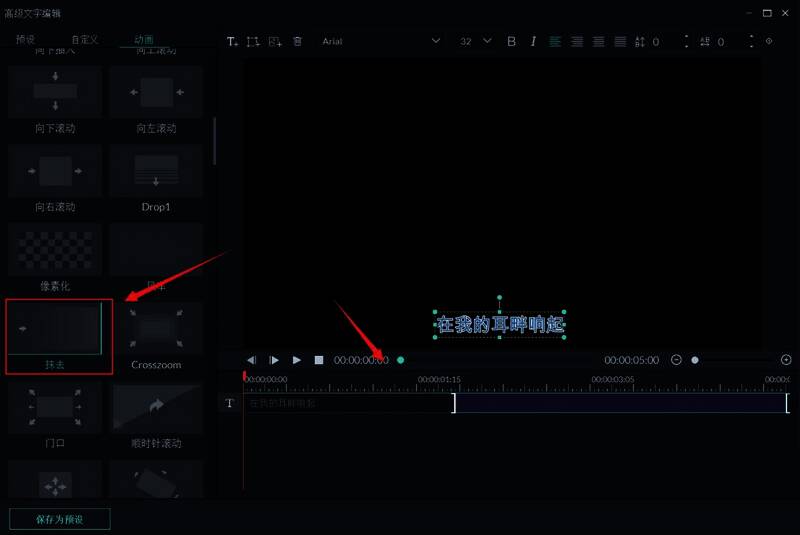Screen dimensions: 800x535
Task: Step forward one frame
Action: point(274,360)
